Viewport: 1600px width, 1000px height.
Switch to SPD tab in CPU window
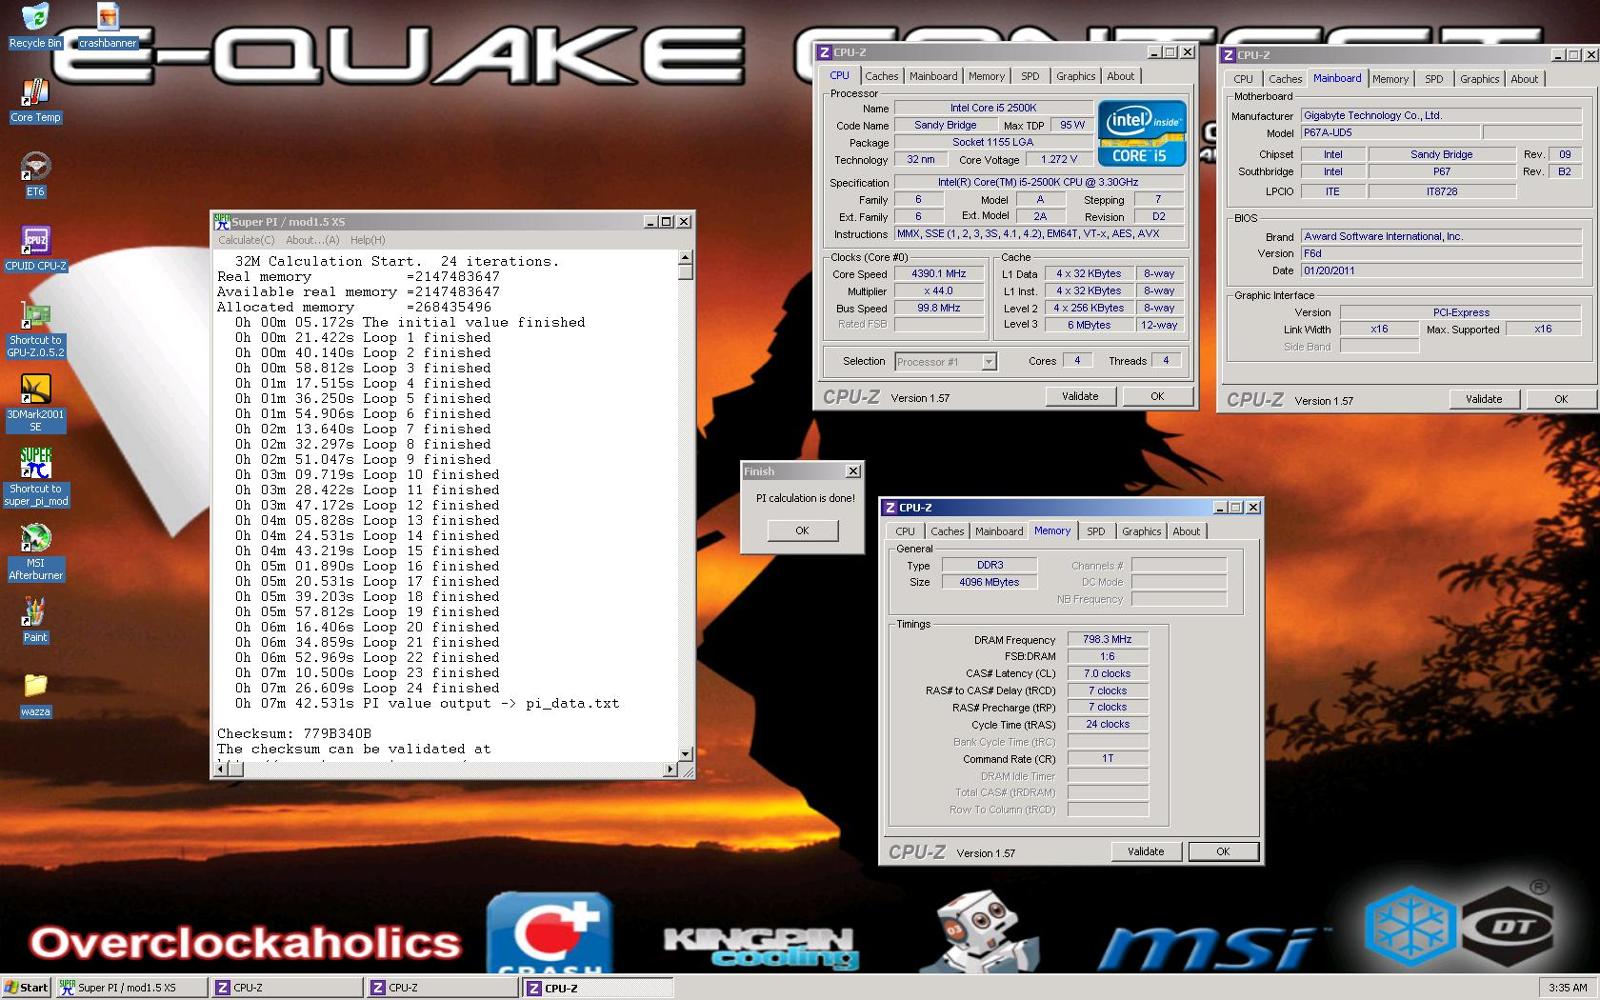[1030, 76]
